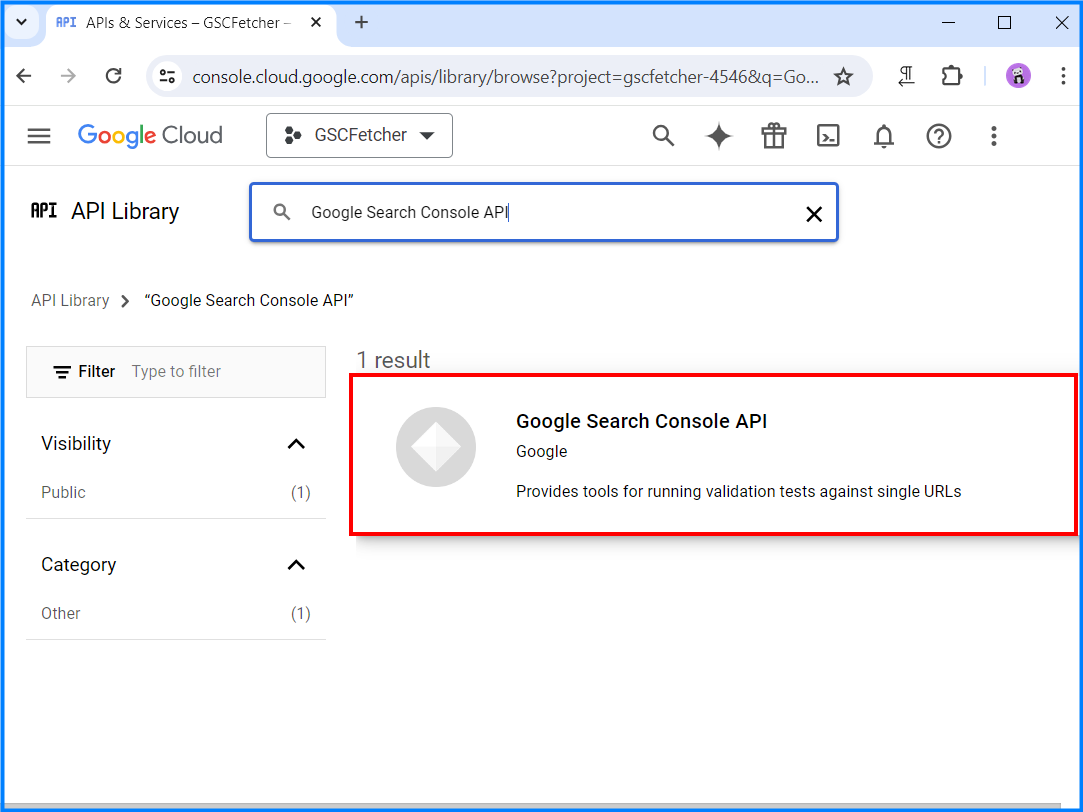Go back to the API Library breadcrumb
1083x812 pixels.
pos(70,300)
